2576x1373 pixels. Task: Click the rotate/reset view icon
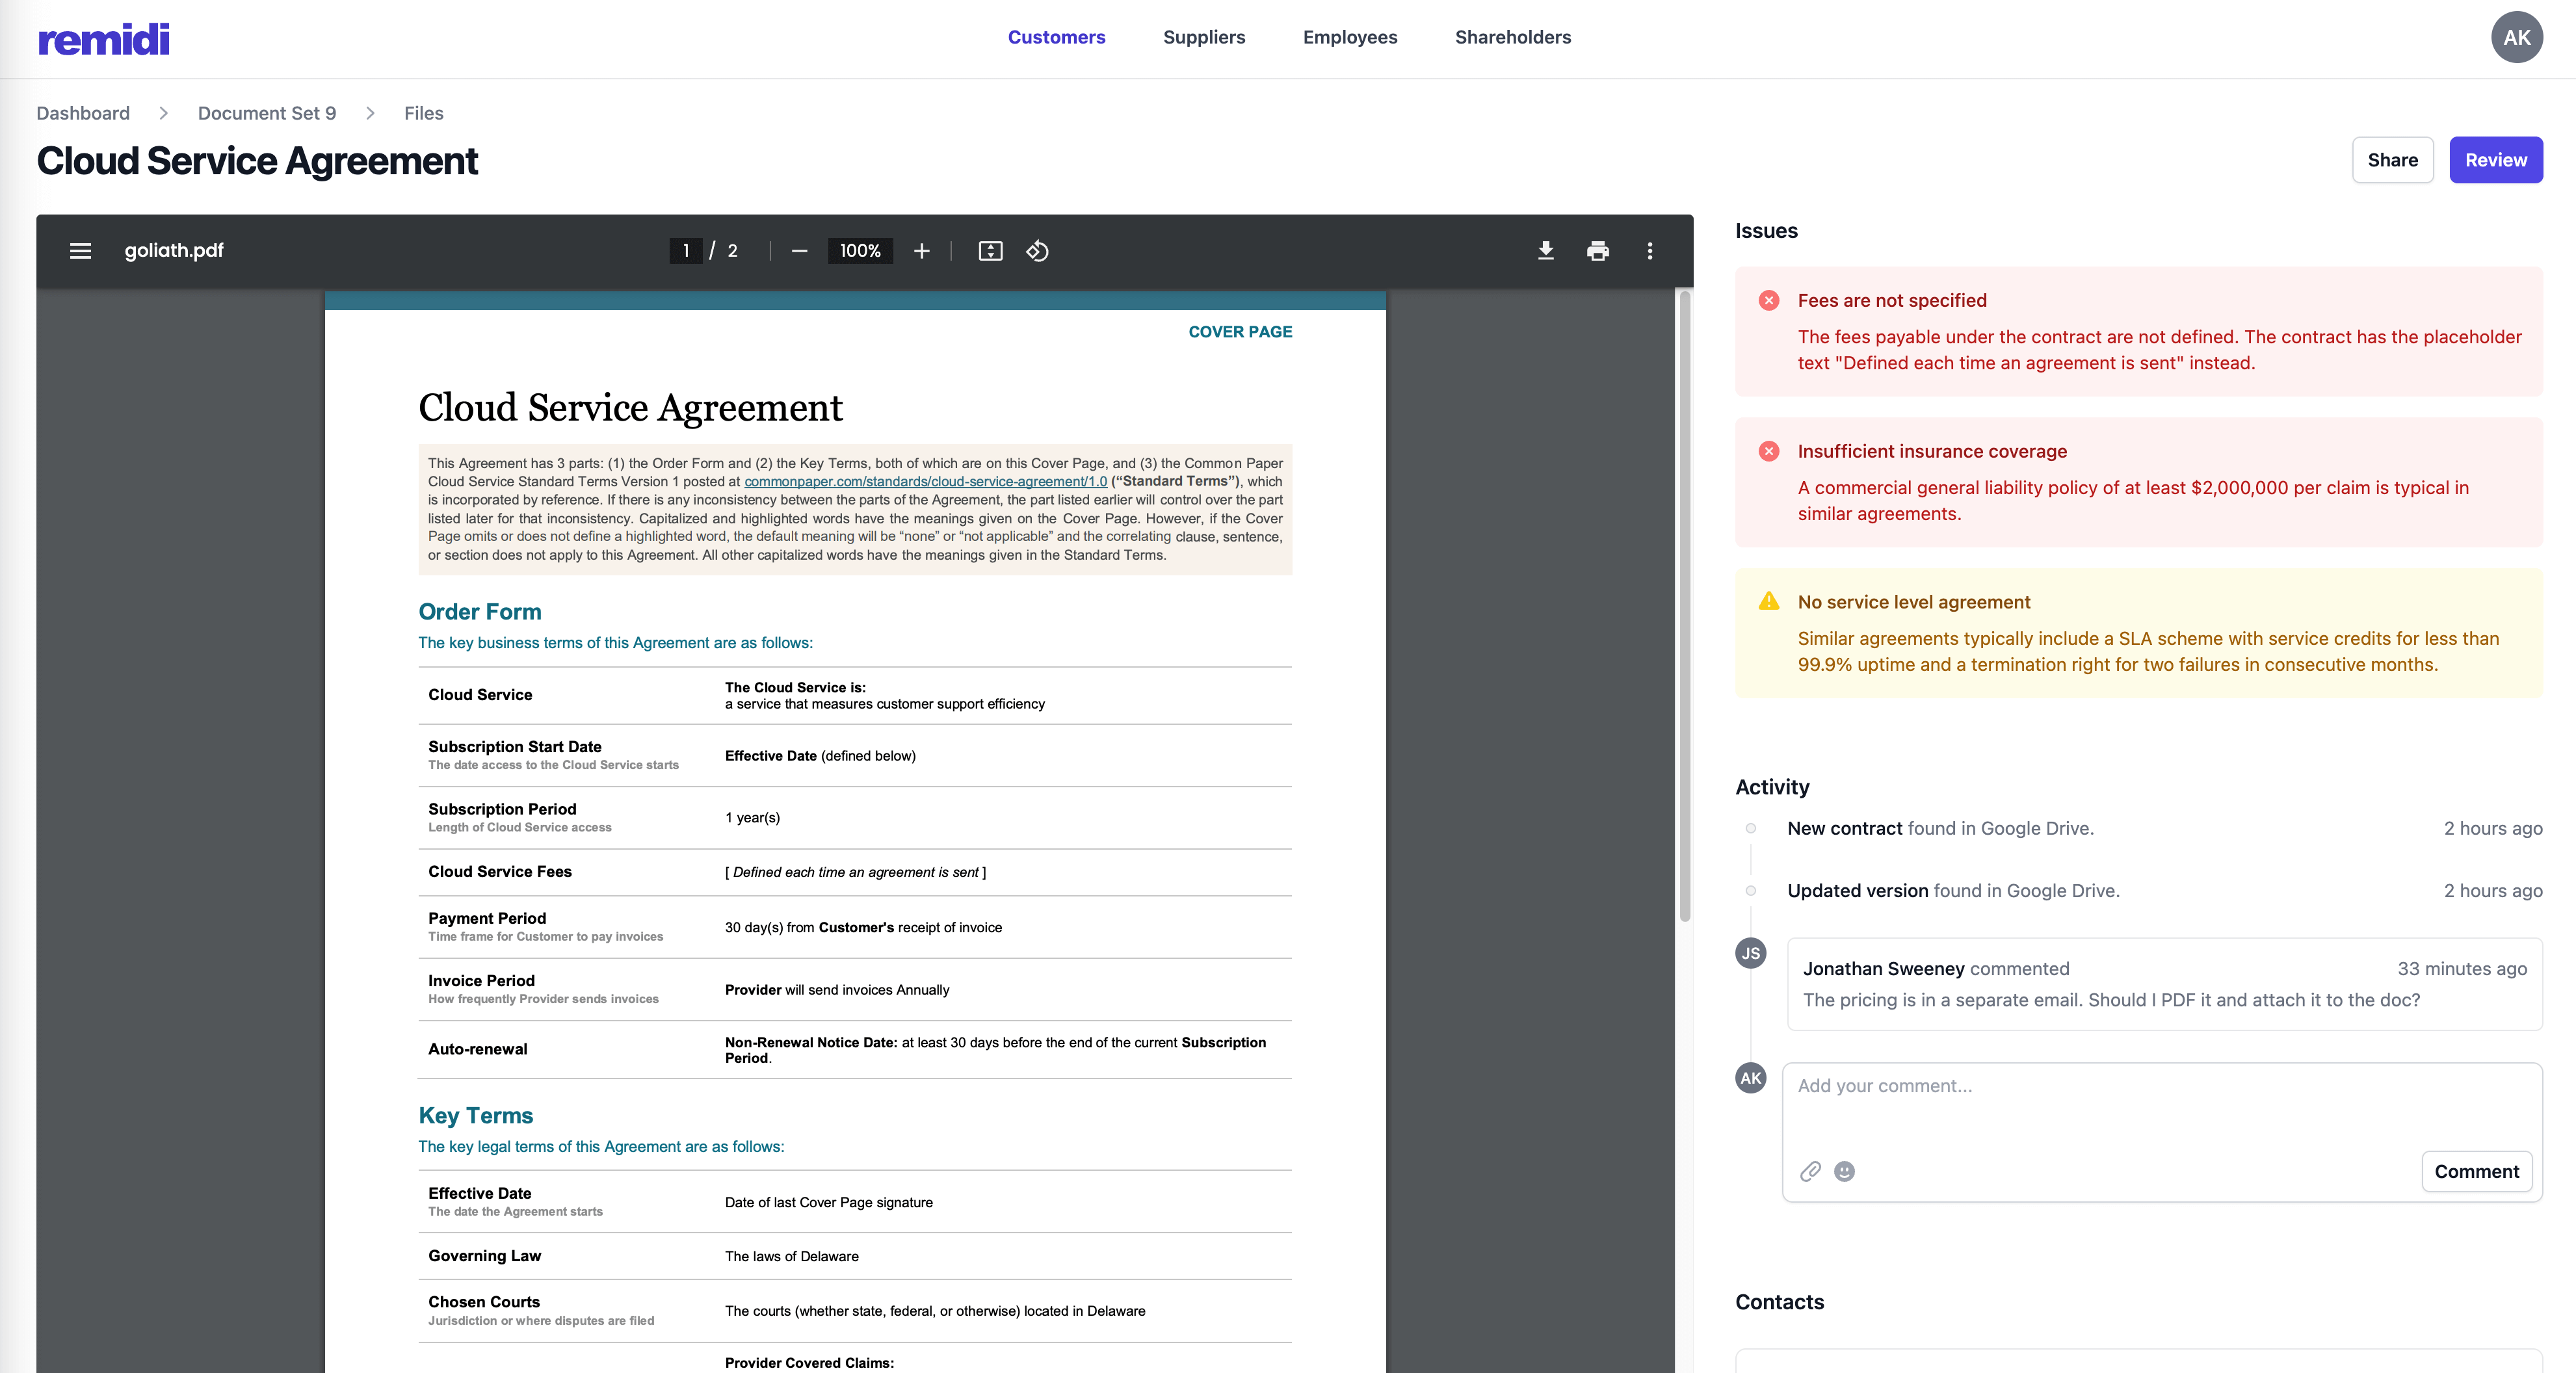1039,250
